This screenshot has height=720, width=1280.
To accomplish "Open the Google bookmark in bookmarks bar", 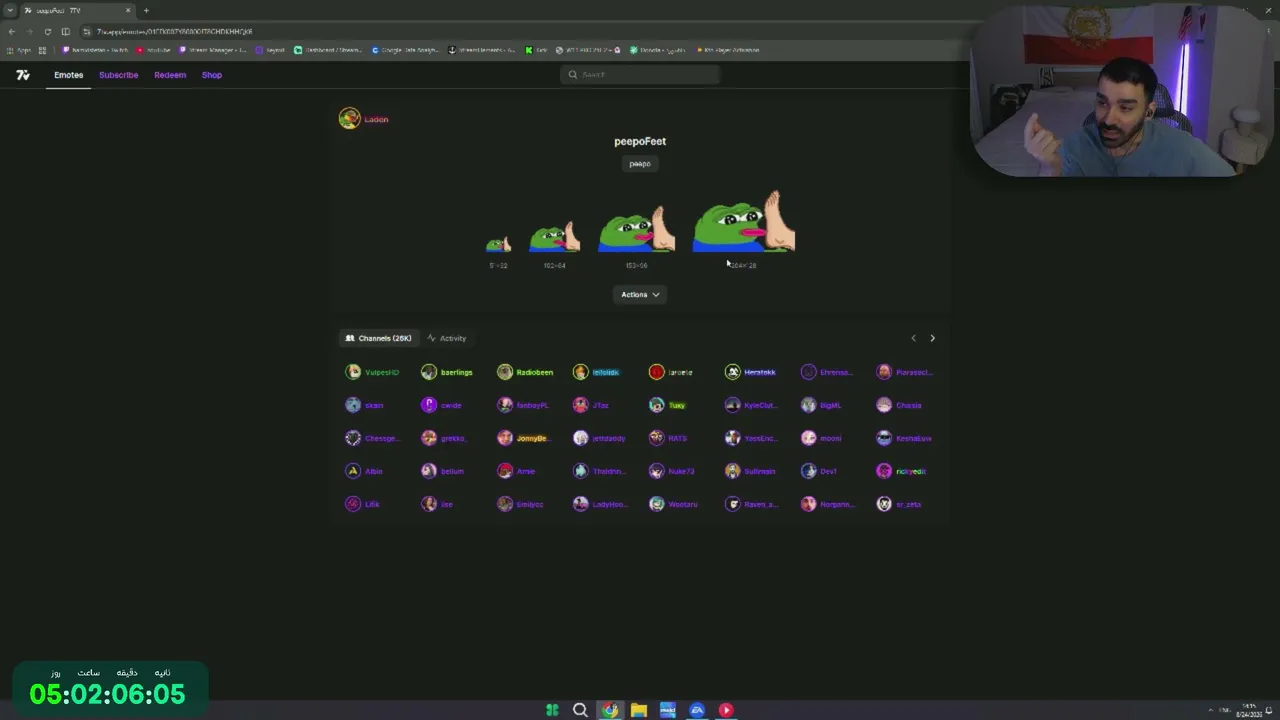I will [x=405, y=50].
